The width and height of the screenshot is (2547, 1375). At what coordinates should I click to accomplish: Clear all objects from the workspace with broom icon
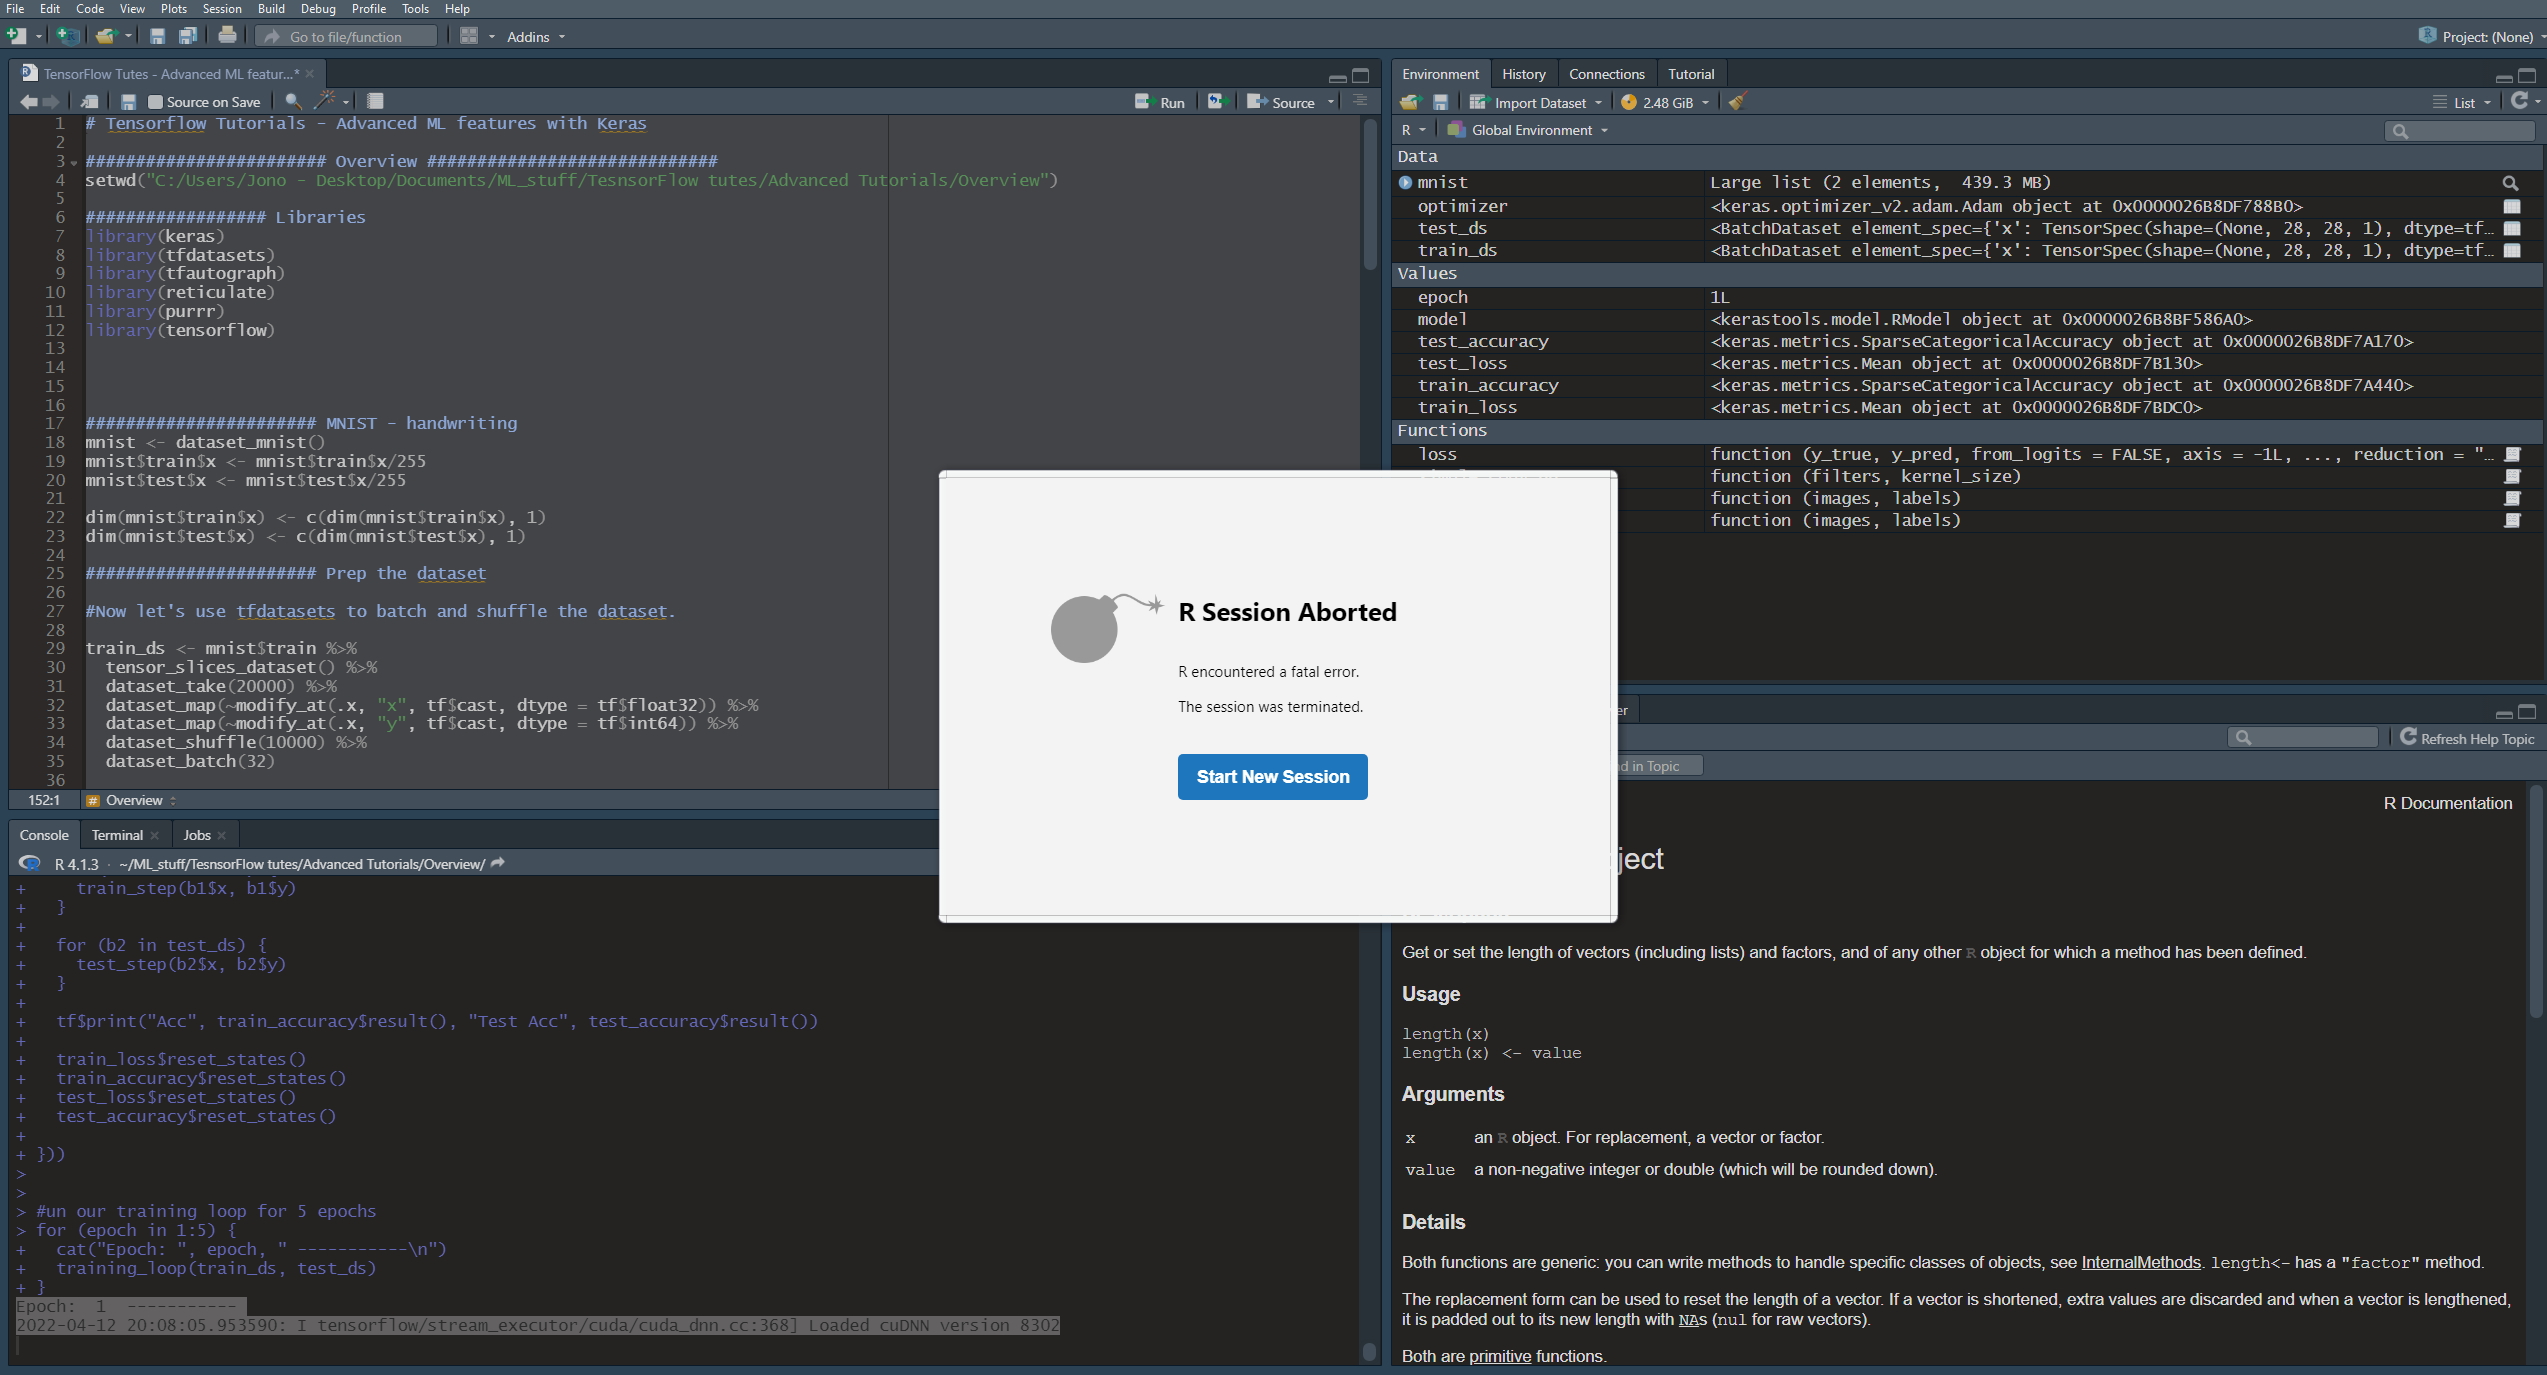click(1737, 102)
